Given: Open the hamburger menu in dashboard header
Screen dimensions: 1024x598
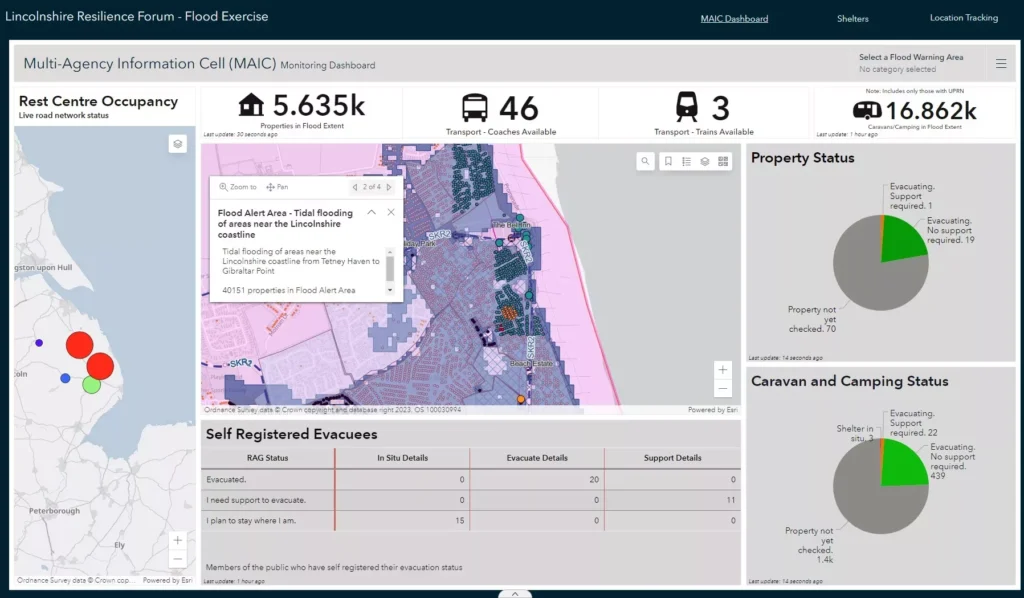Looking at the screenshot, I should click(1001, 64).
